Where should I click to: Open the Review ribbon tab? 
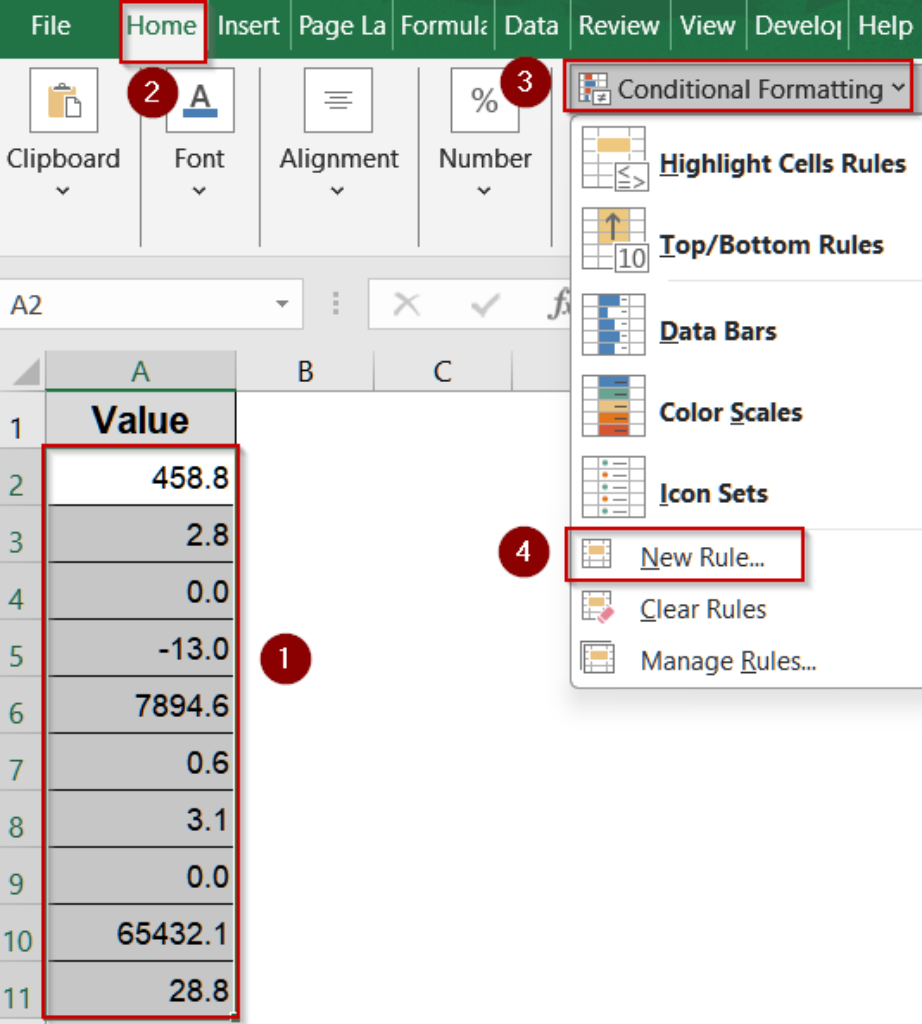point(619,26)
